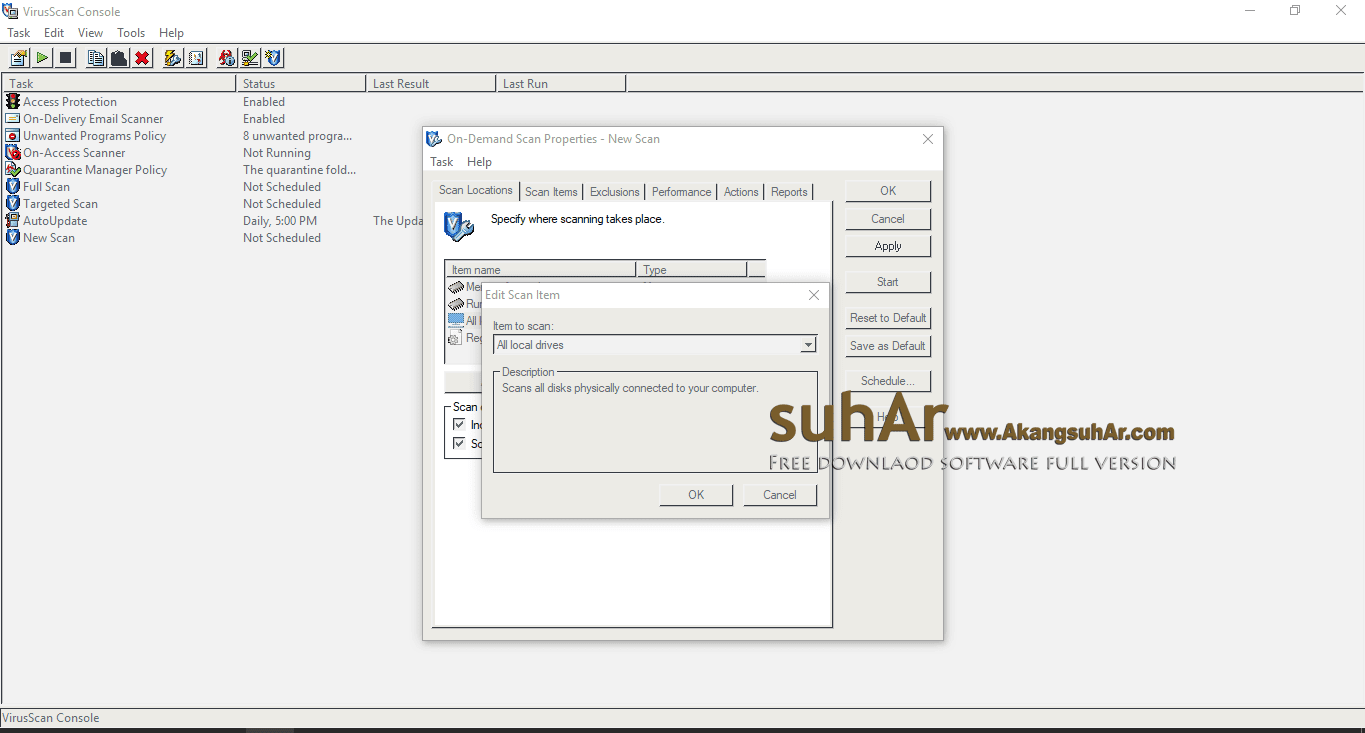Click the Paste task toolbar icon
This screenshot has width=1365, height=733.
pos(119,58)
